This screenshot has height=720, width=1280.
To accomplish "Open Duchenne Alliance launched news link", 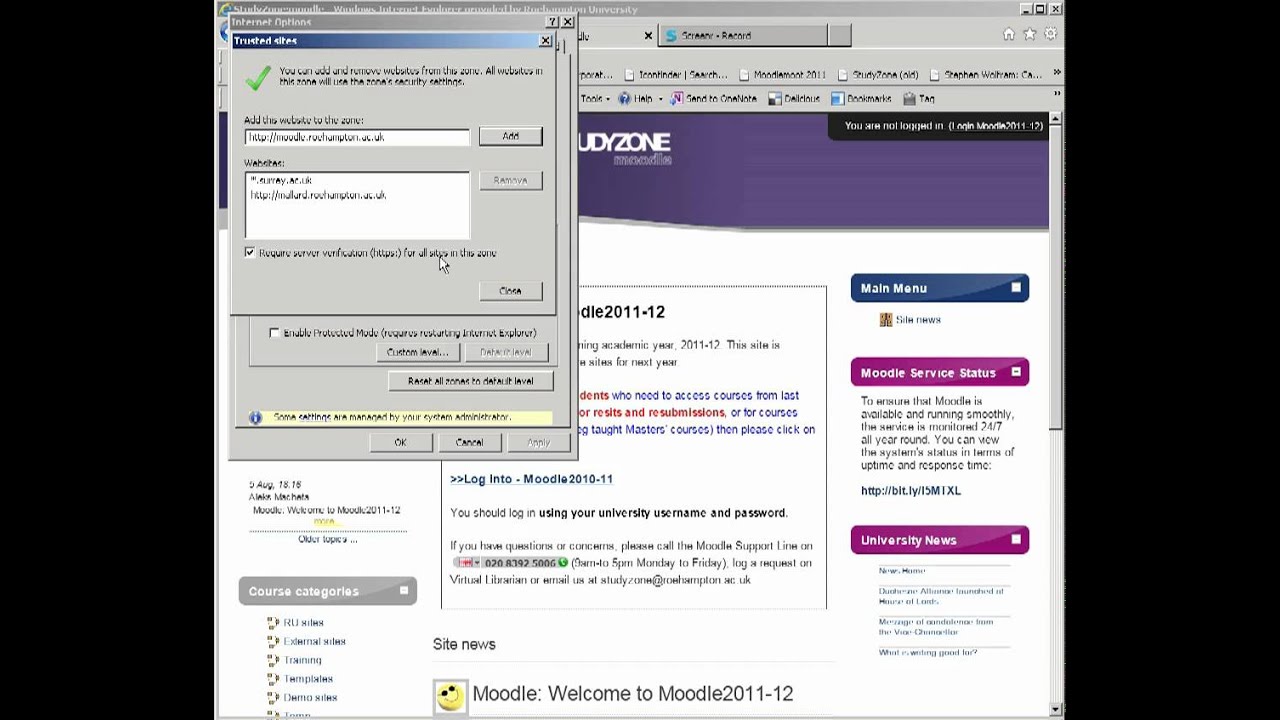I will tap(941, 596).
